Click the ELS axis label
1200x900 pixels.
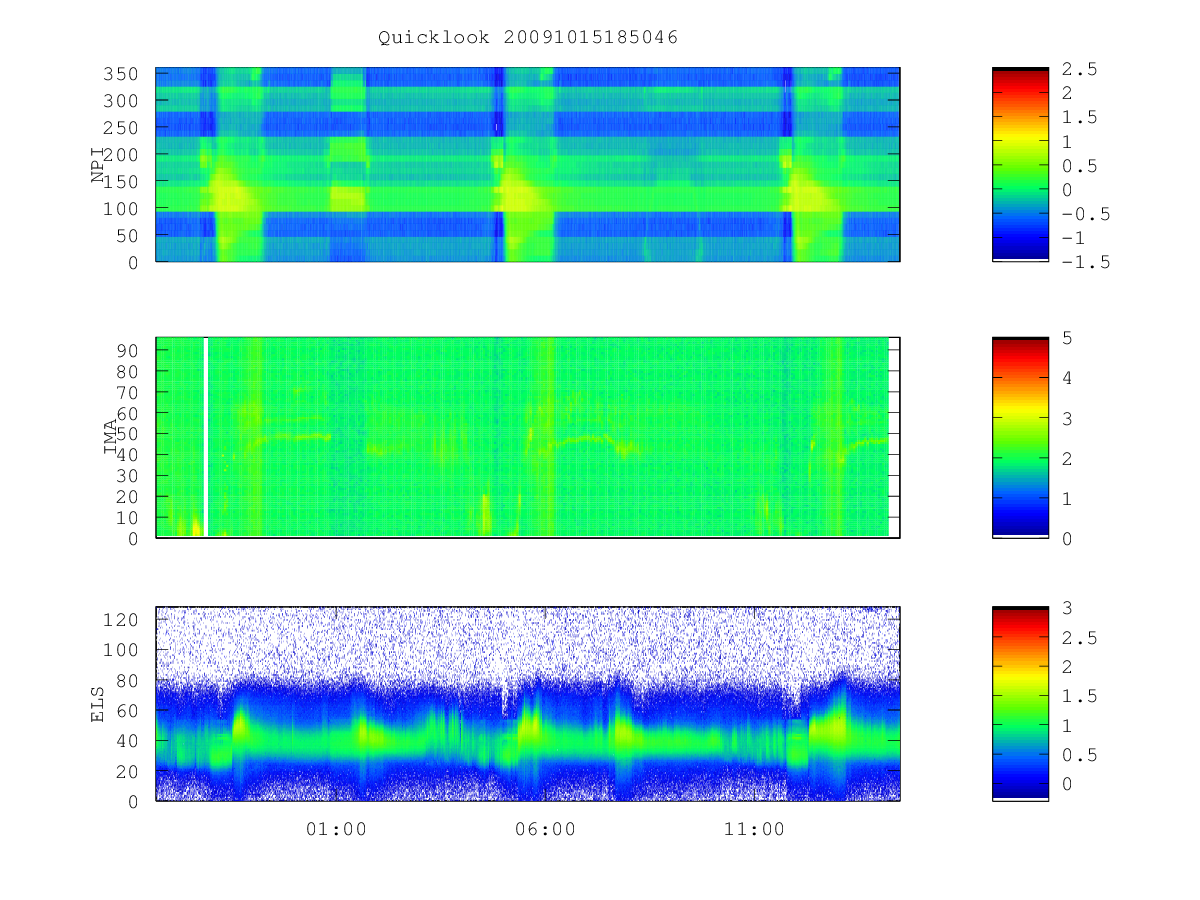pyautogui.click(x=99, y=703)
